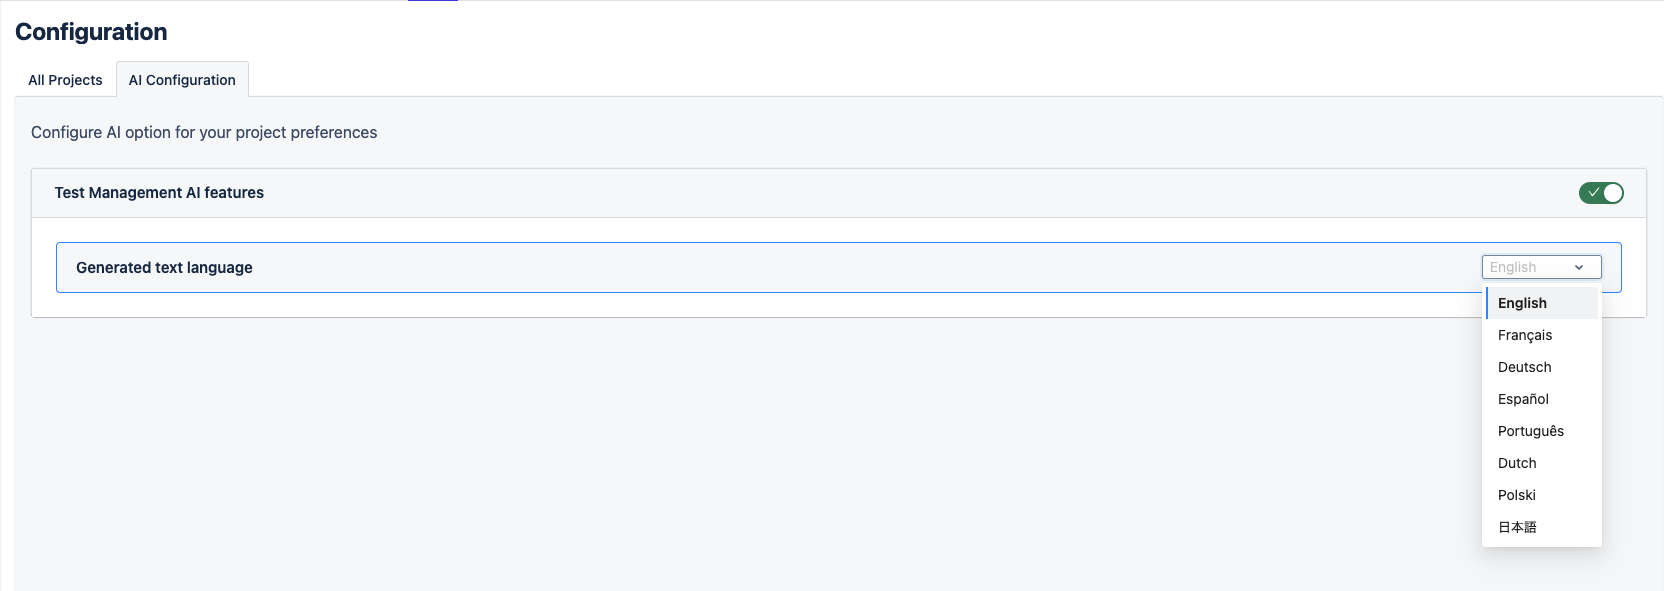Click the checkmark icon inside the green toggle
The image size is (1664, 591).
coord(1593,193)
